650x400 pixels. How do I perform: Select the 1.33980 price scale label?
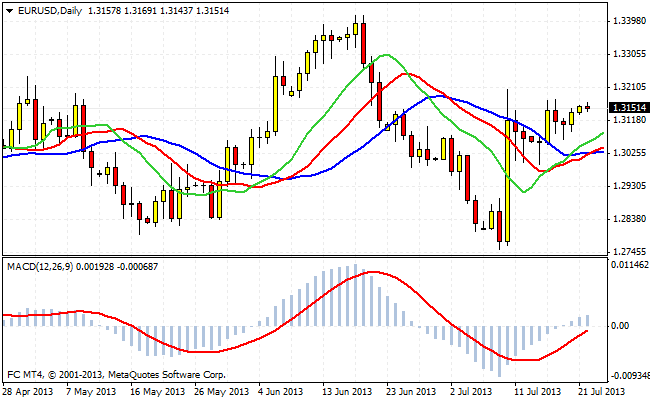point(629,21)
